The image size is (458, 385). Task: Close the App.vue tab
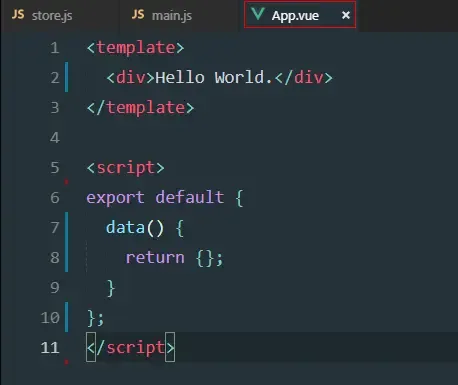click(x=346, y=15)
